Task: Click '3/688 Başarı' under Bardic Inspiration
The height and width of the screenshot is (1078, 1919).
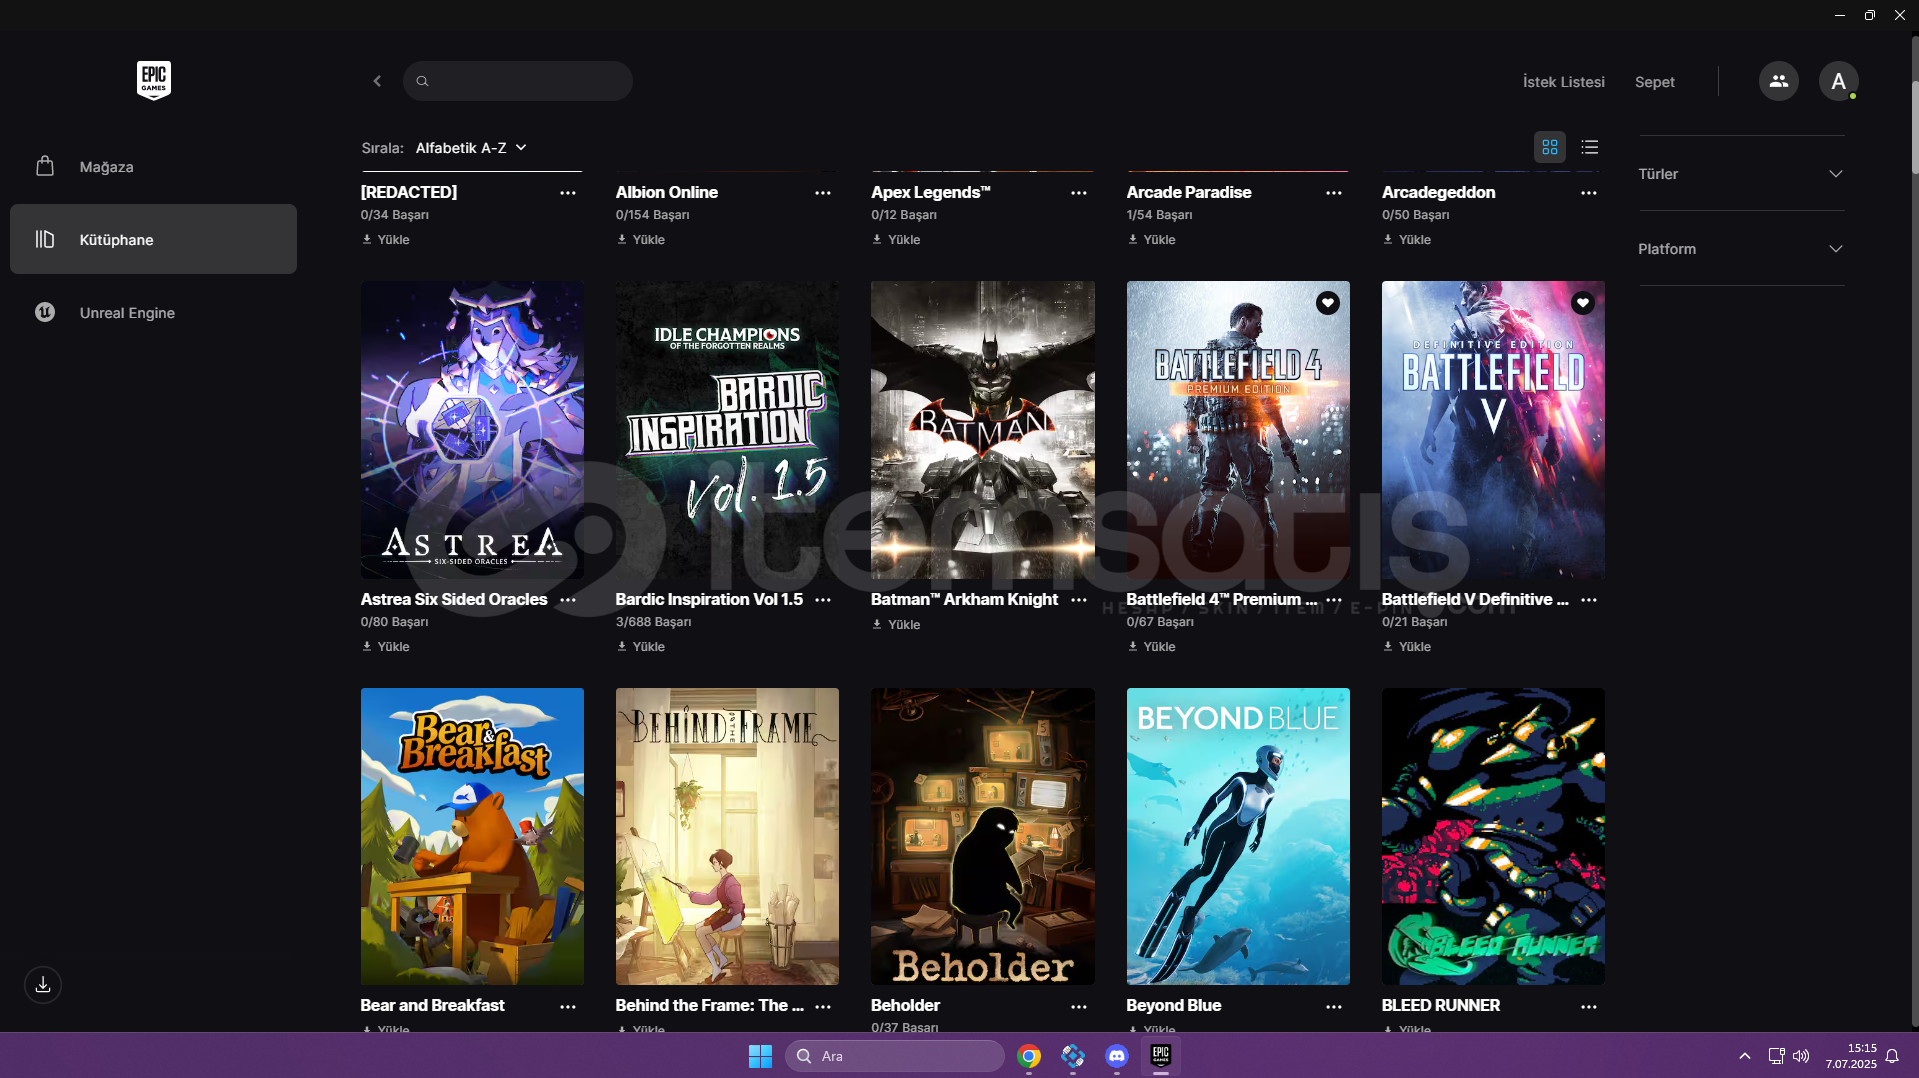Action: click(x=653, y=622)
